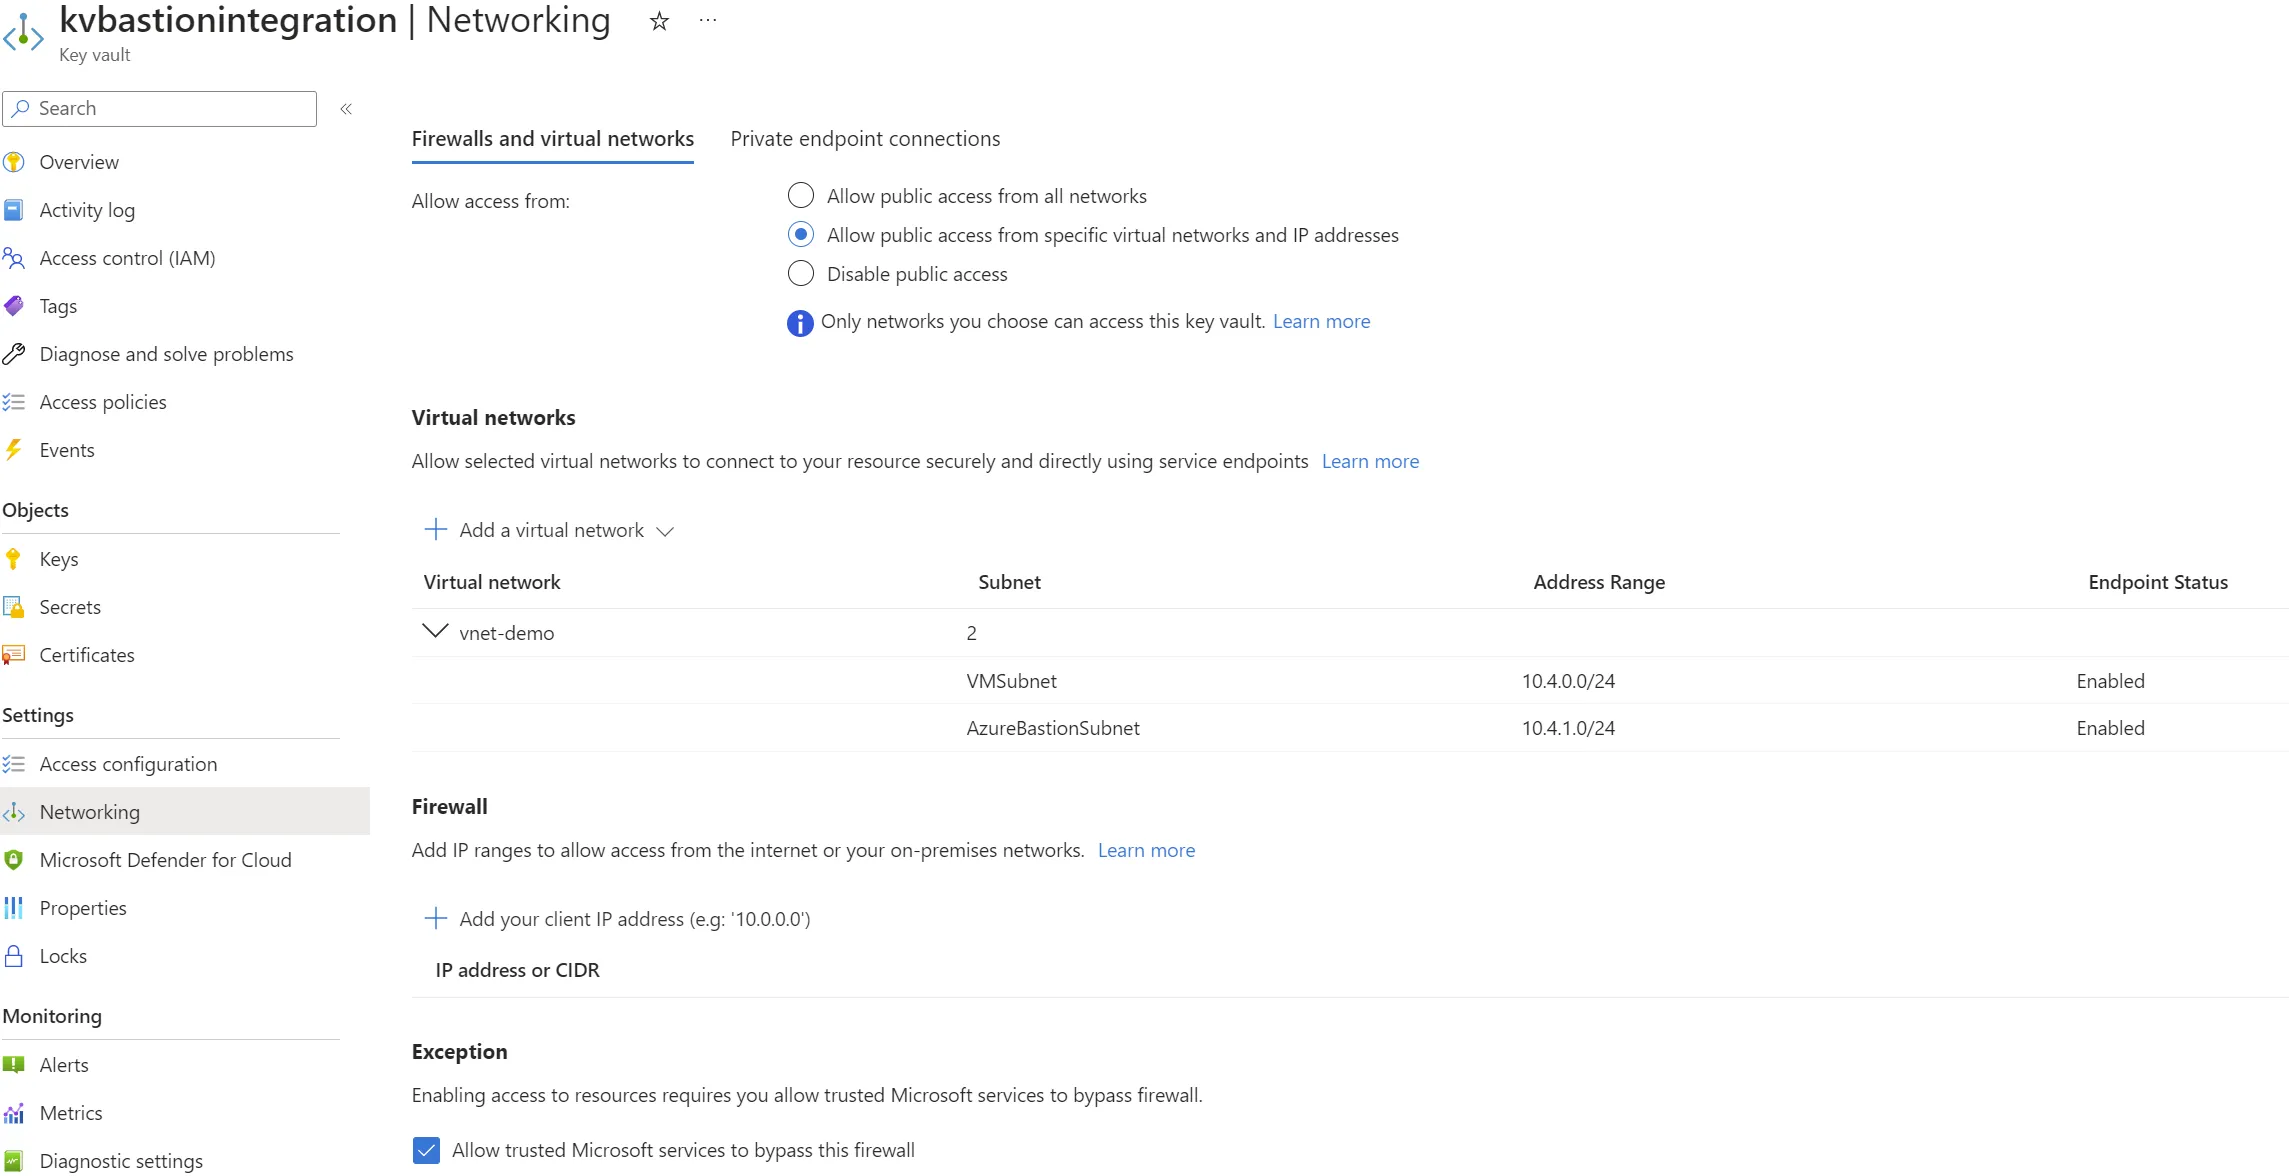Click the Locks padlock icon
The height and width of the screenshot is (1176, 2289).
[x=14, y=956]
